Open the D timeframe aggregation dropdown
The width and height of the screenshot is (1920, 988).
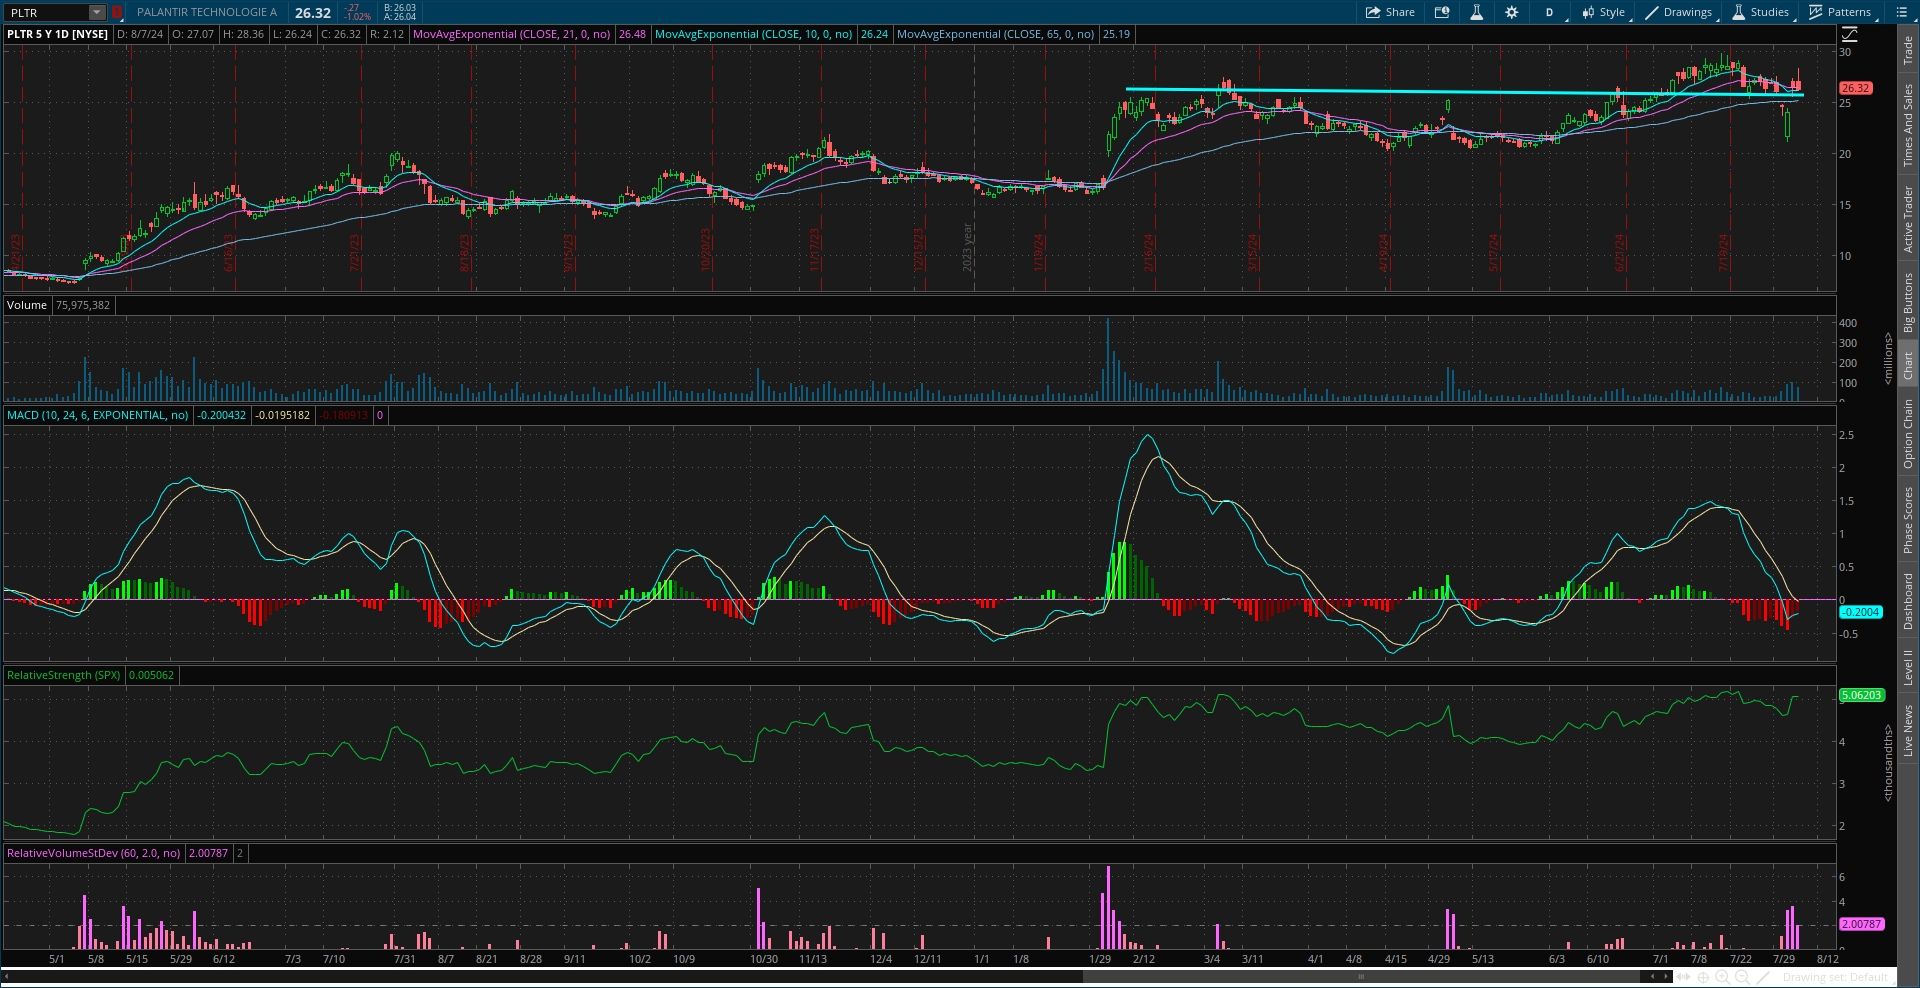(x=1551, y=13)
